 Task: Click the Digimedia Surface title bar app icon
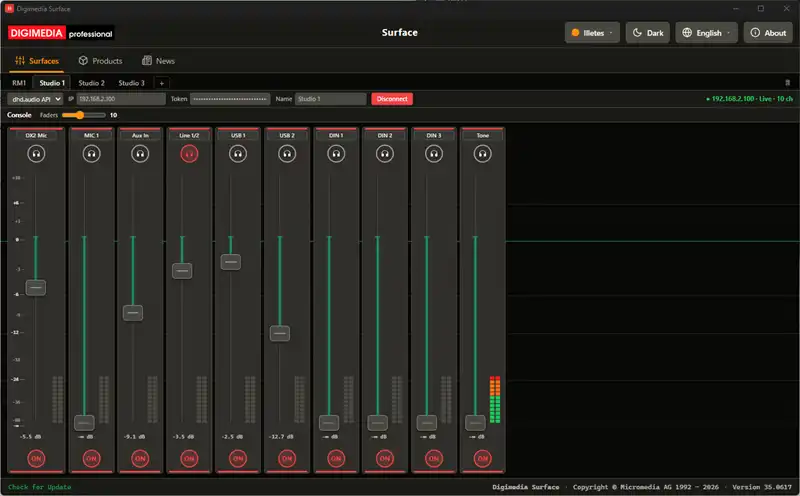tap(9, 9)
